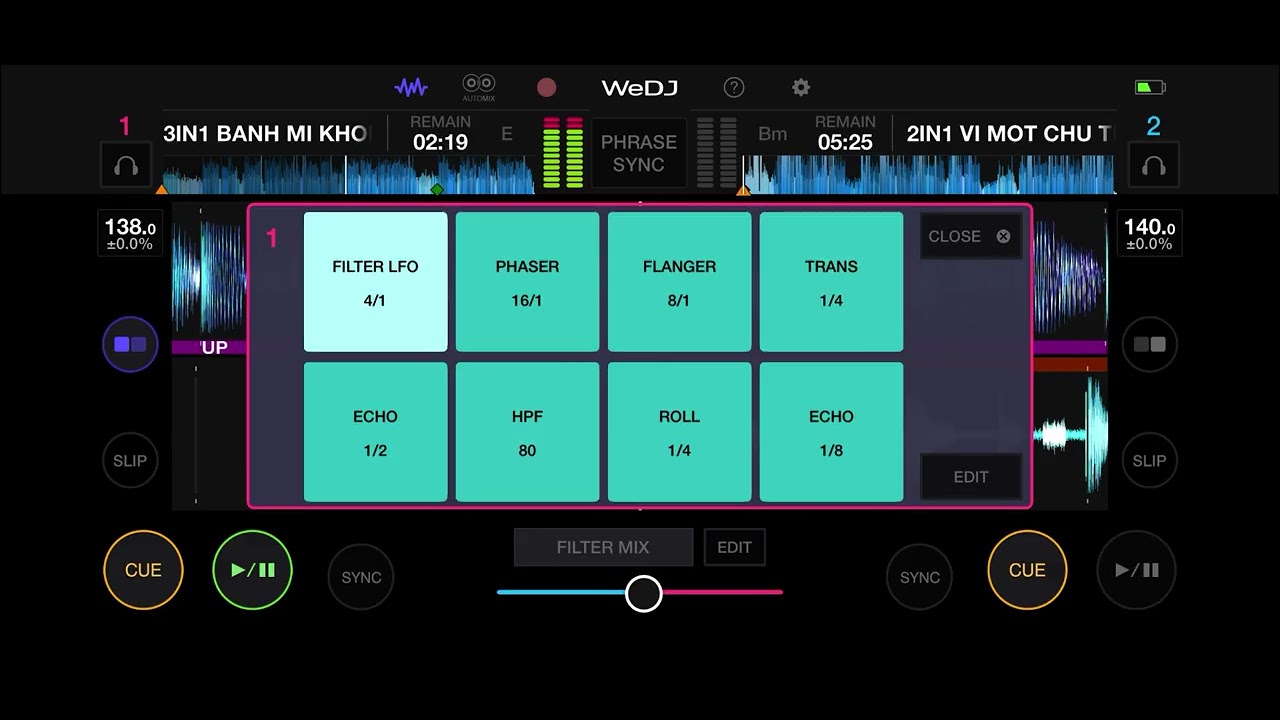Open the help question mark icon
The image size is (1280, 720).
(734, 88)
